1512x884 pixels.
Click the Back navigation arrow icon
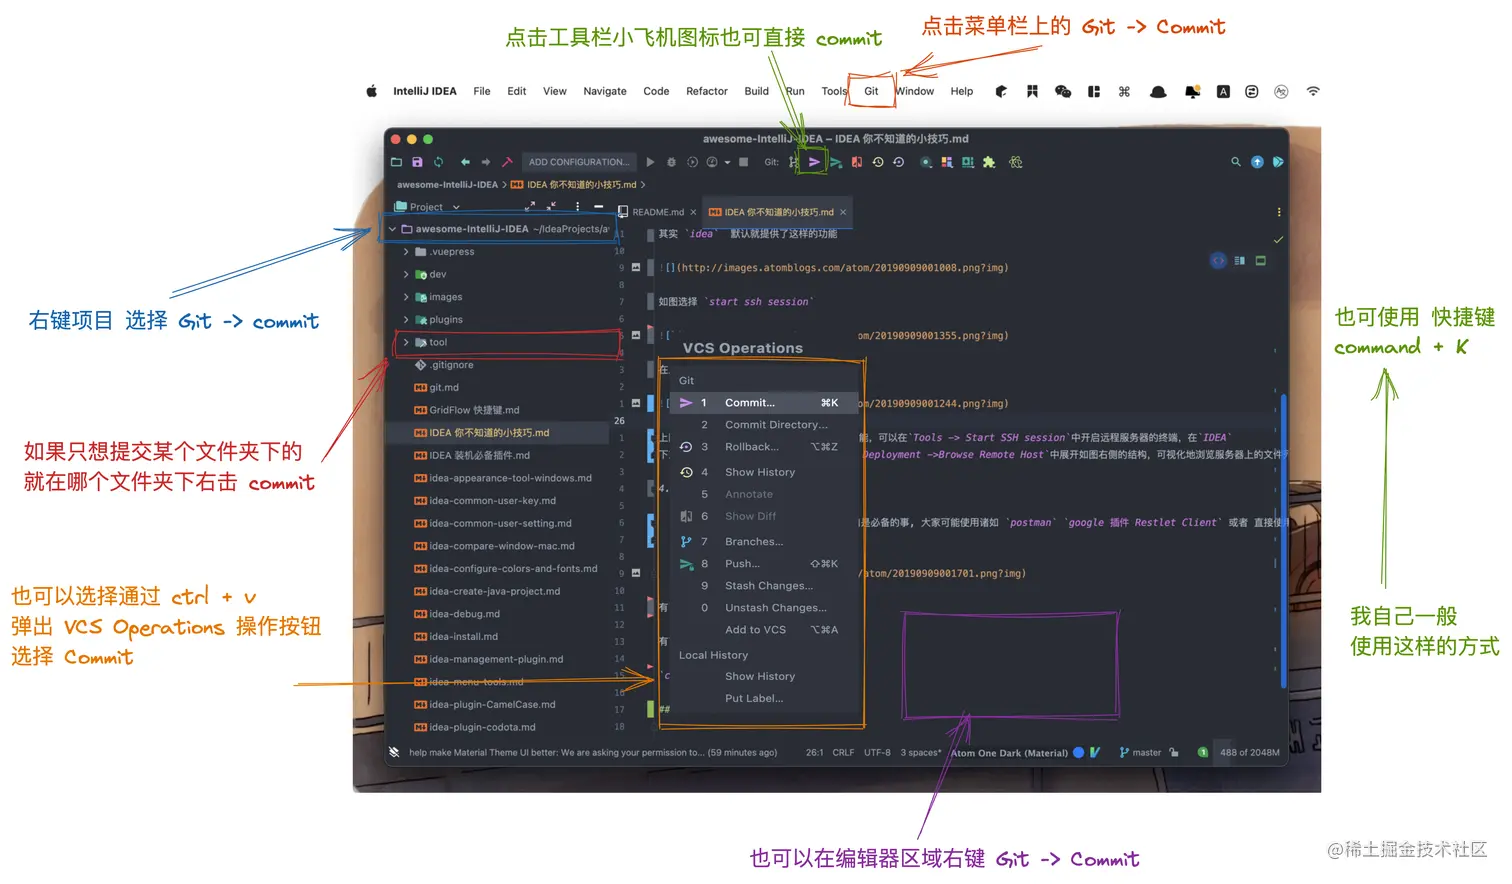(465, 162)
